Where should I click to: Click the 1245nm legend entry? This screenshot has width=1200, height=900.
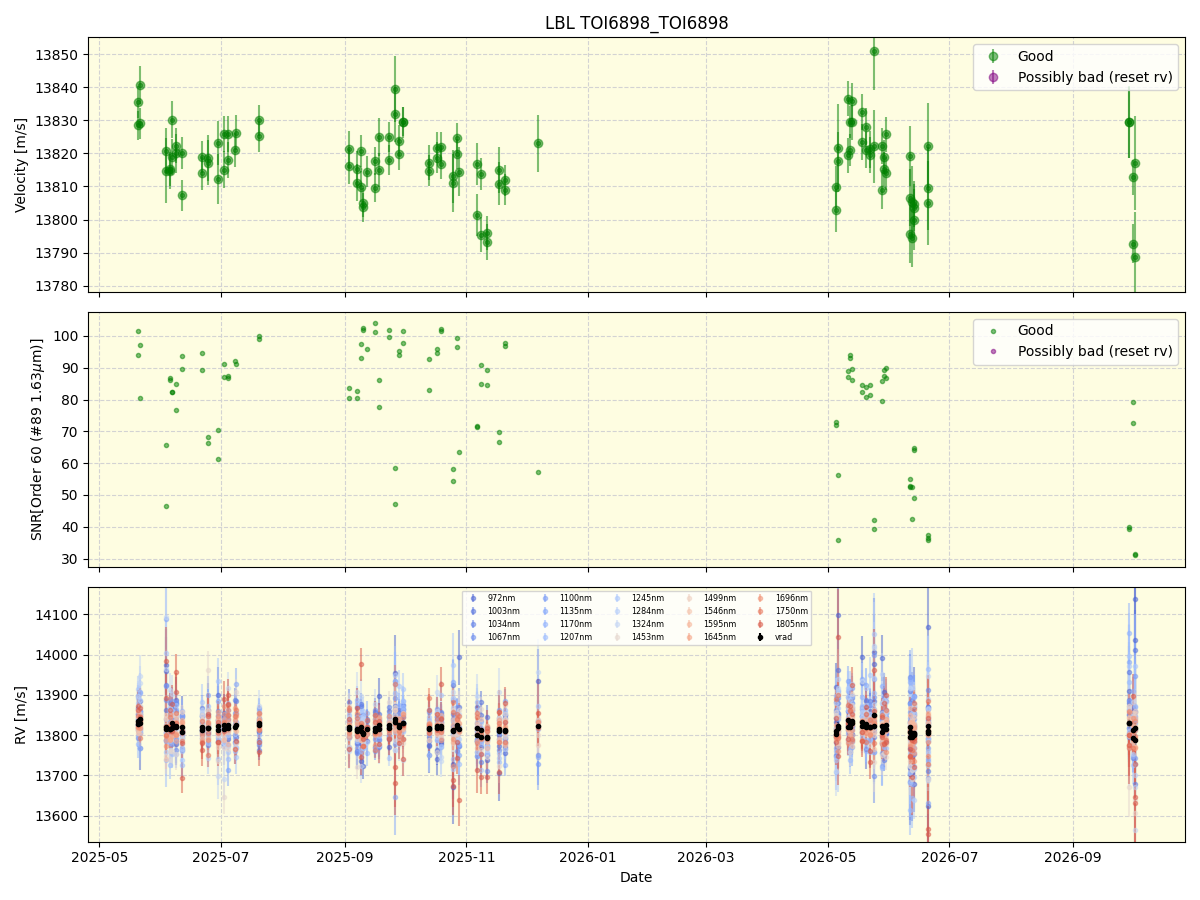[x=648, y=598]
